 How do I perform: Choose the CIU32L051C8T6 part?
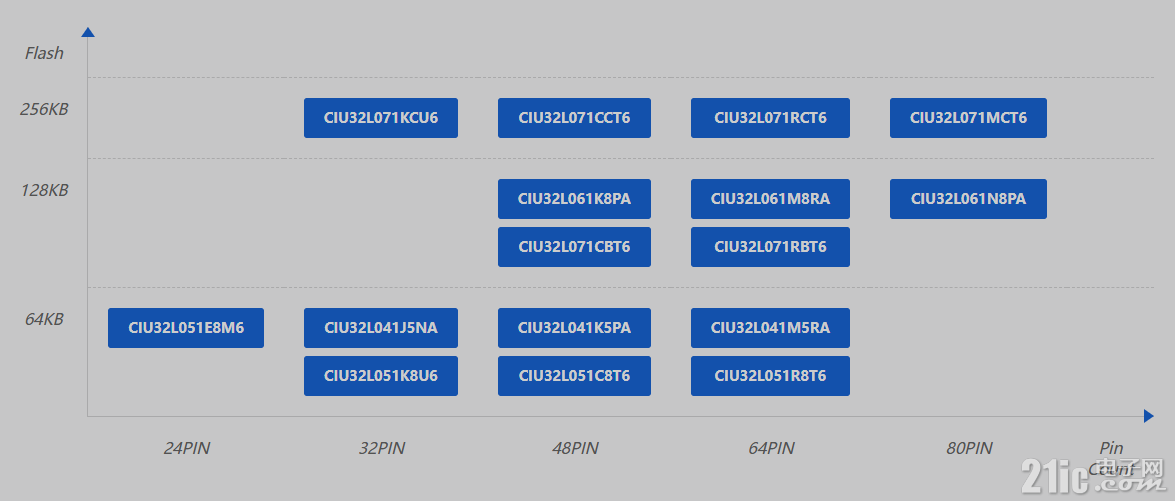click(574, 375)
